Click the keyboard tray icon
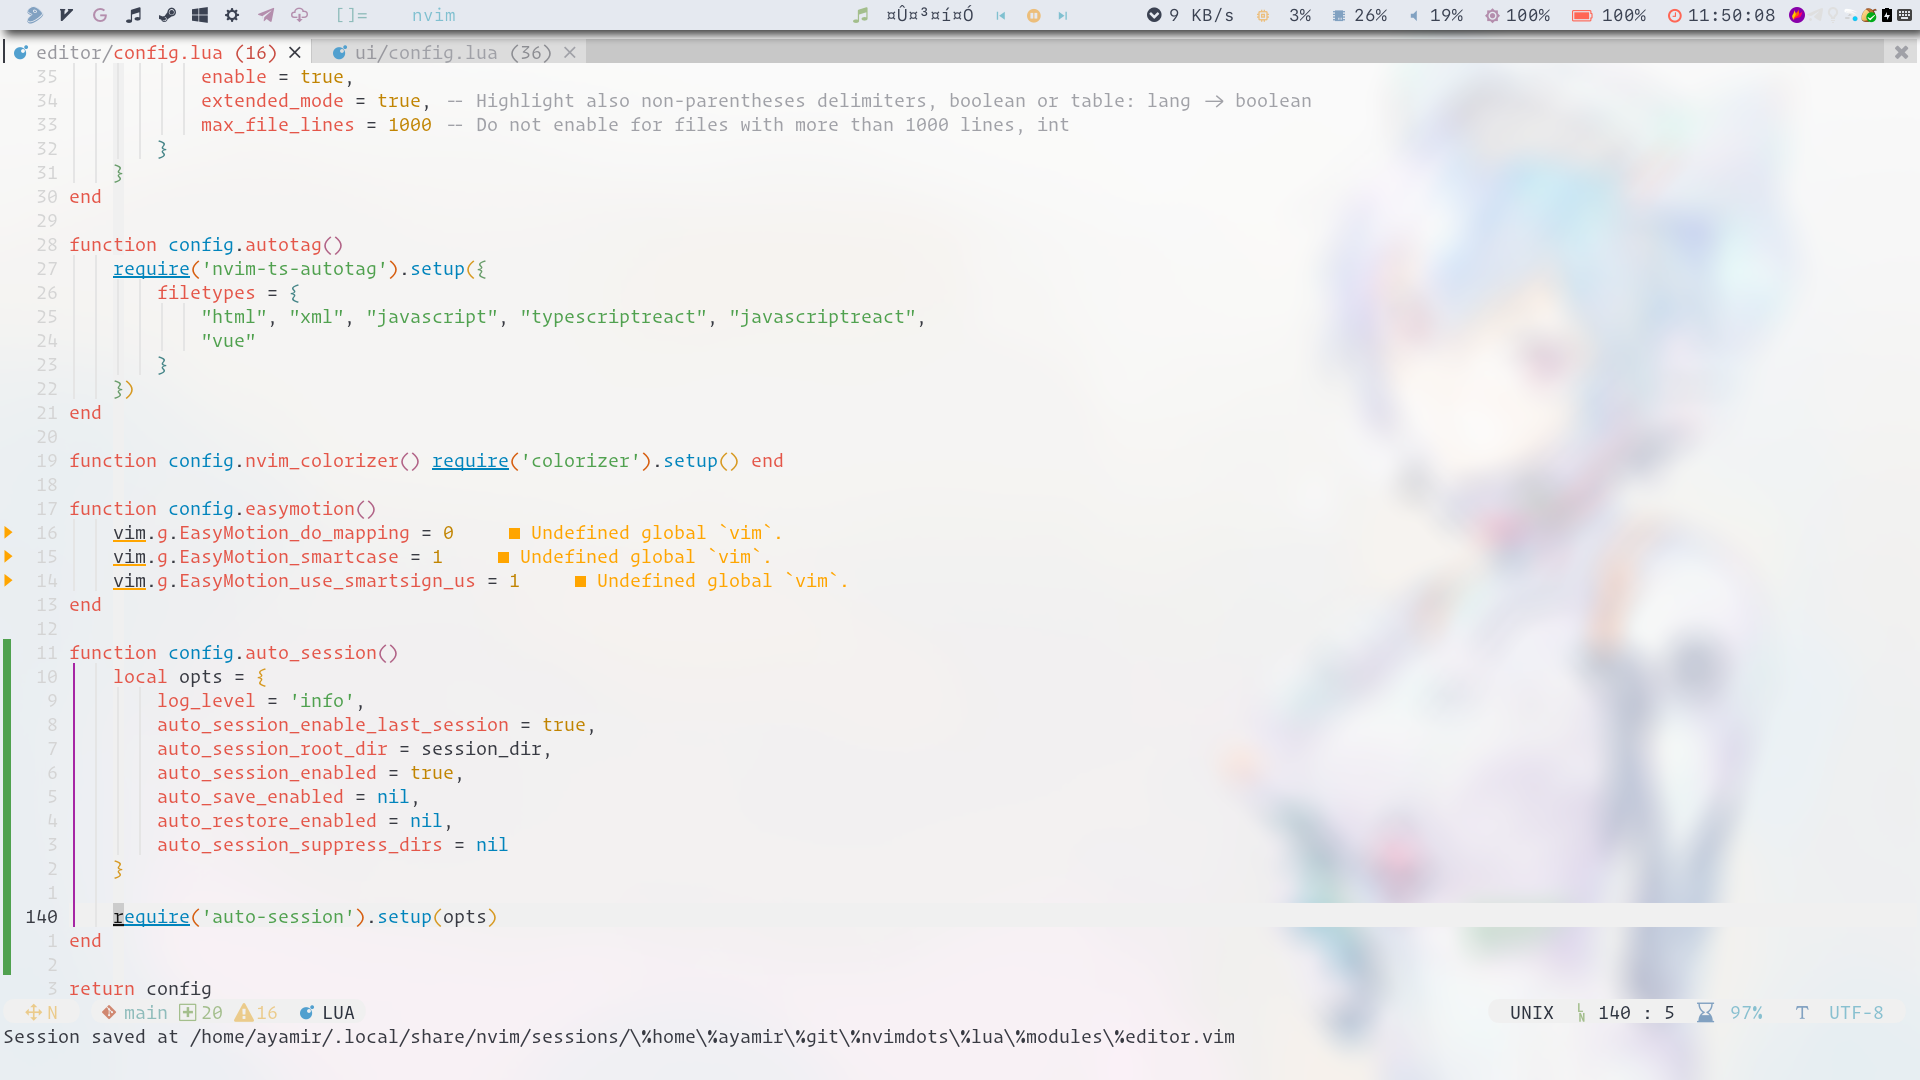The height and width of the screenshot is (1080, 1920). (1905, 15)
